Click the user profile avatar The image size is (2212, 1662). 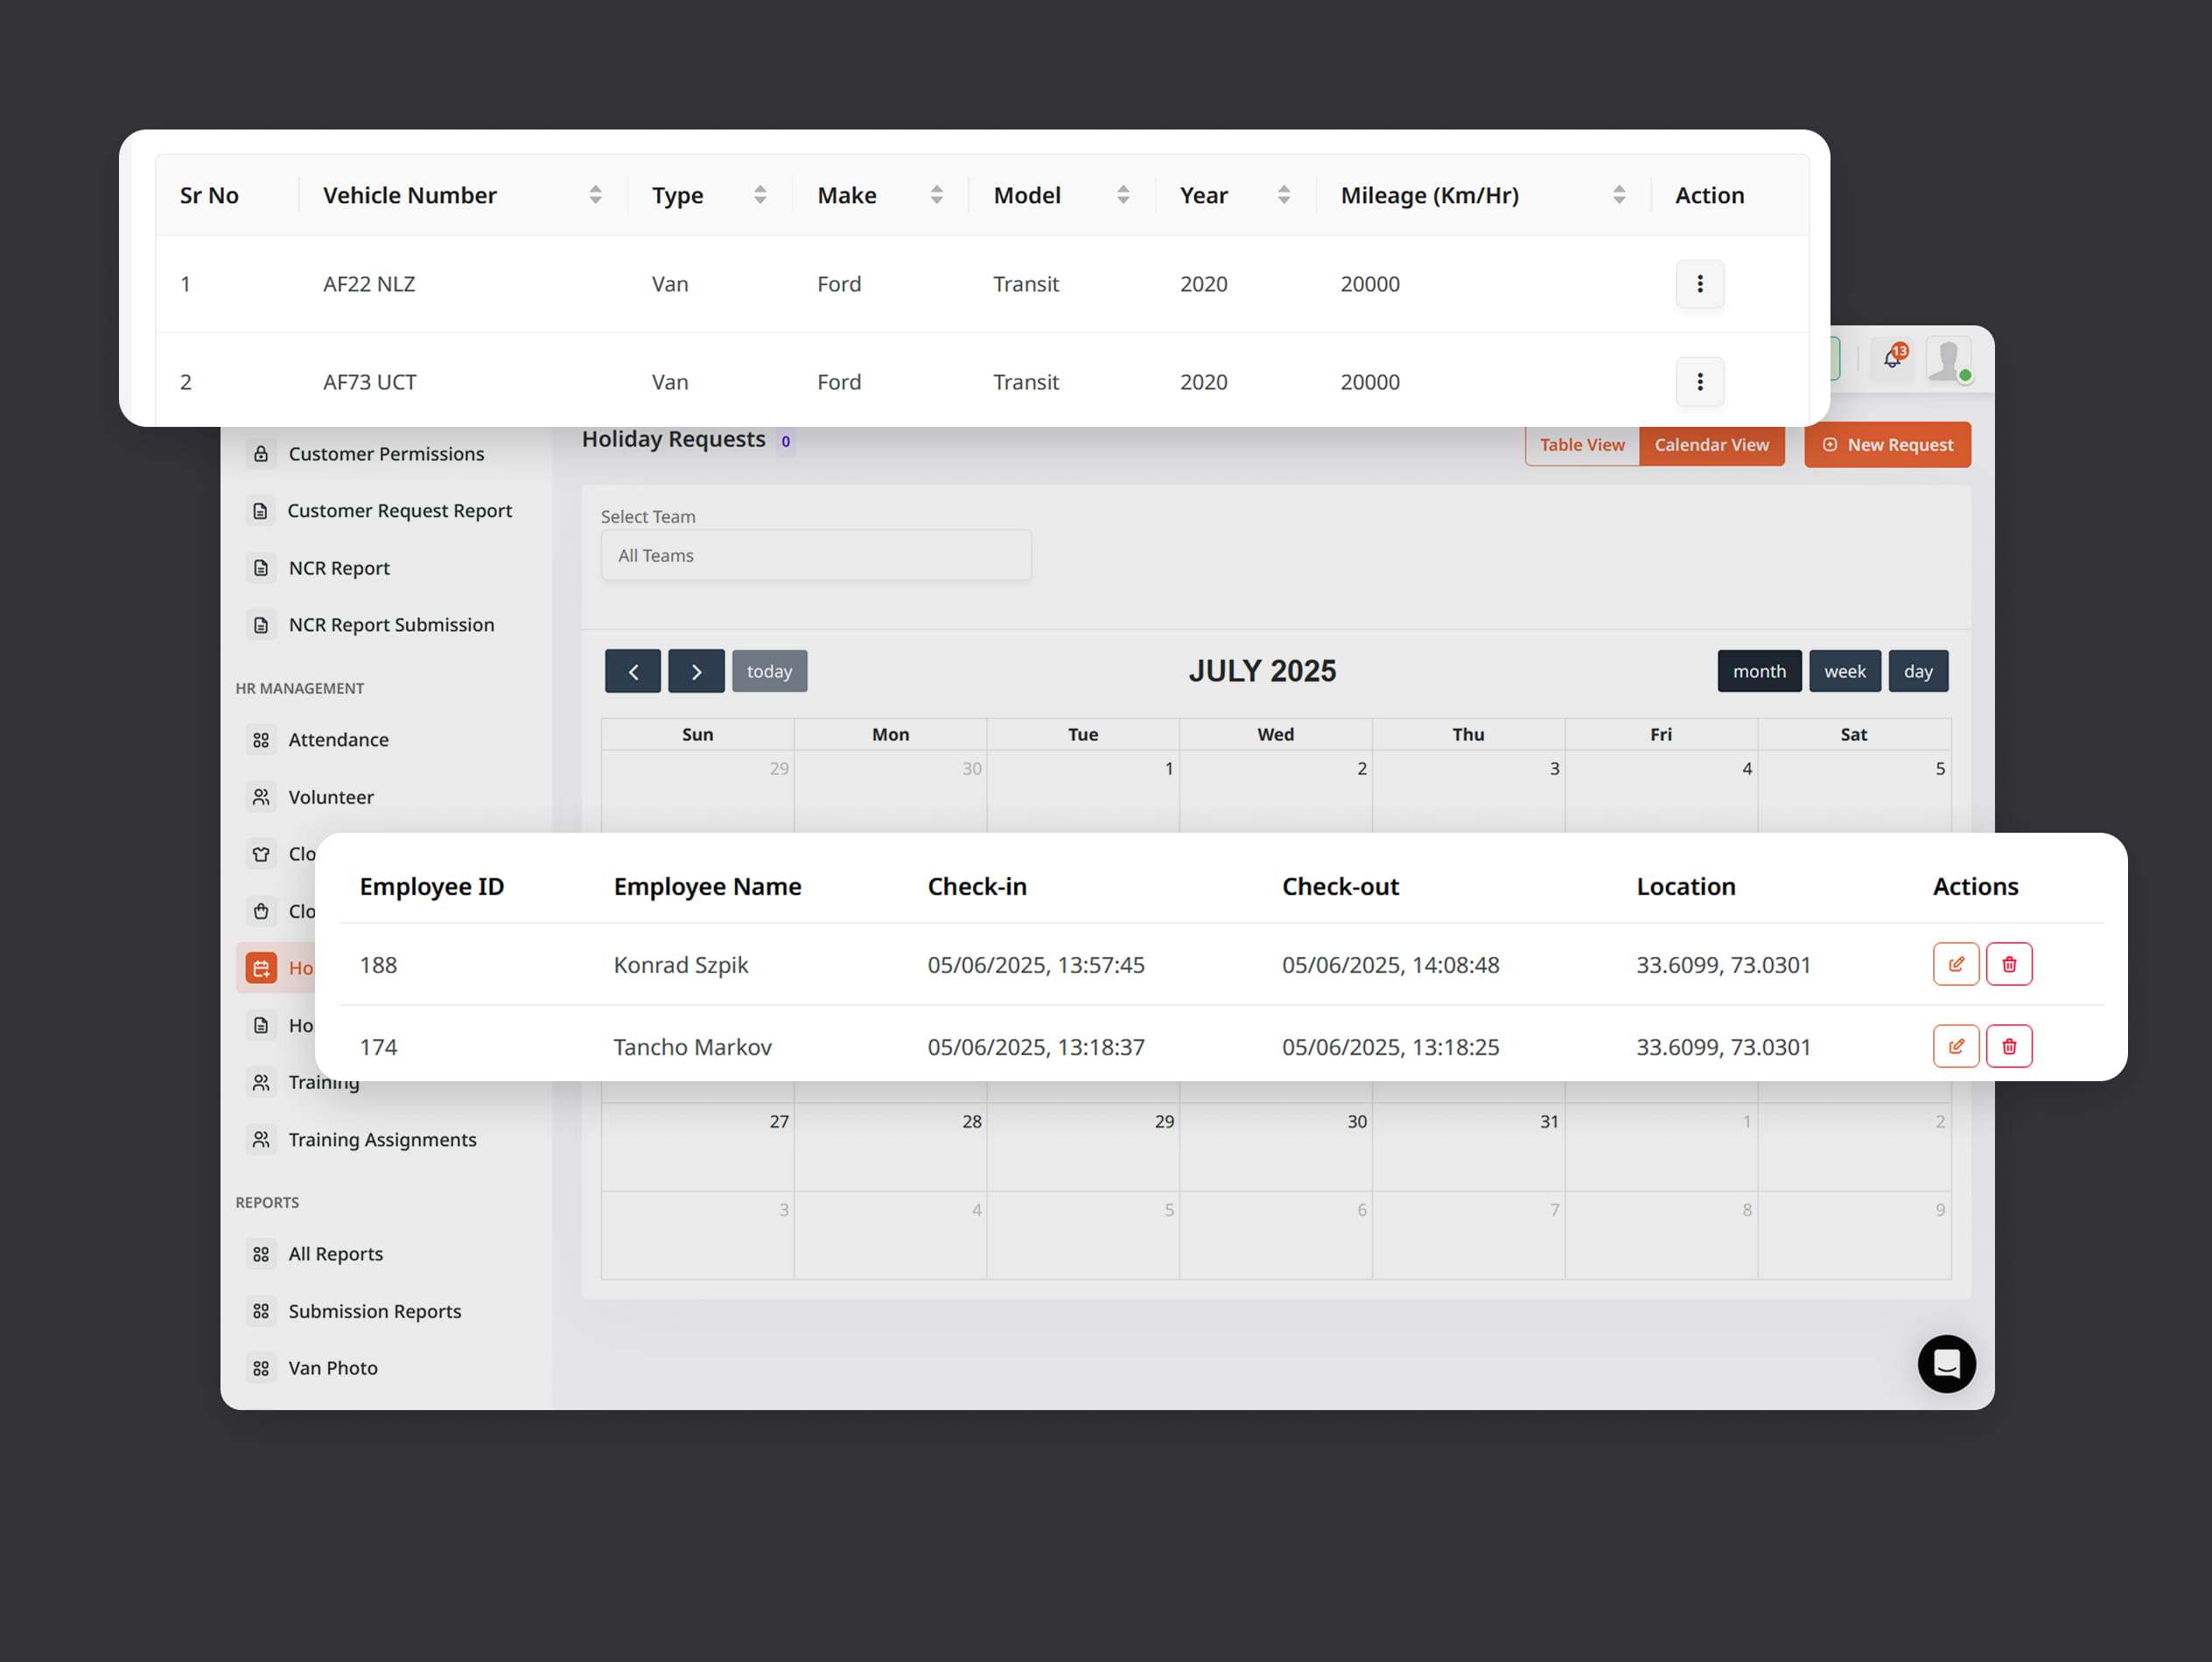pyautogui.click(x=1948, y=360)
